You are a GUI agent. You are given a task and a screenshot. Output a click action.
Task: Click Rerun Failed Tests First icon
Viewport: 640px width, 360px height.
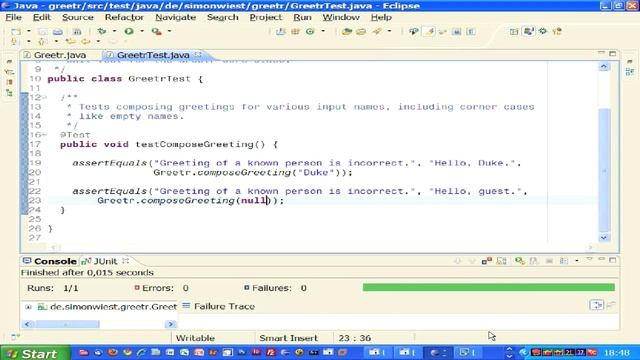click(533, 261)
